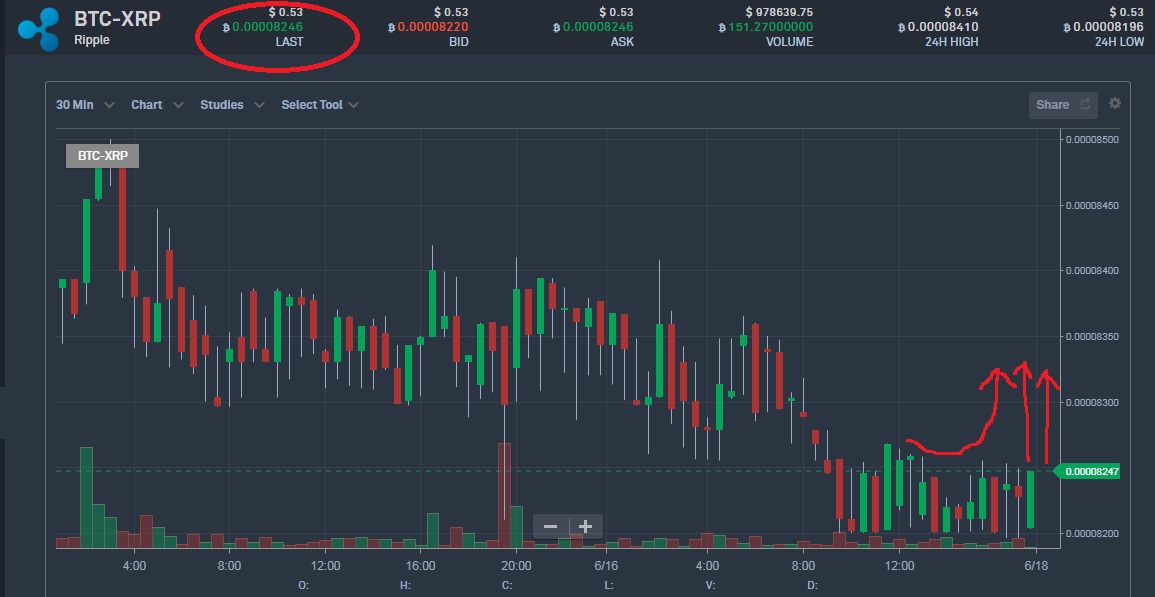1155x597 pixels.
Task: Click the Ripple subtitle text
Action: coord(92,40)
